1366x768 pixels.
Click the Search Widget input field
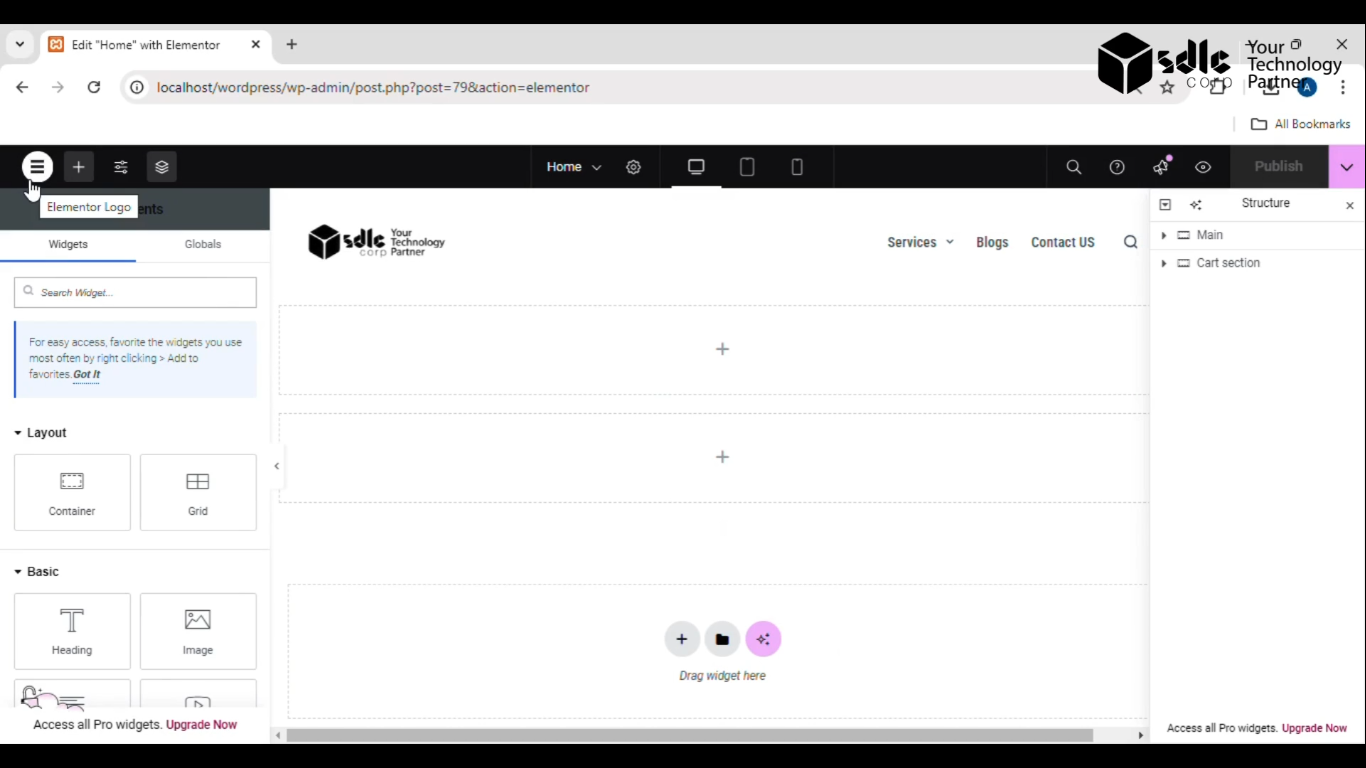point(135,292)
